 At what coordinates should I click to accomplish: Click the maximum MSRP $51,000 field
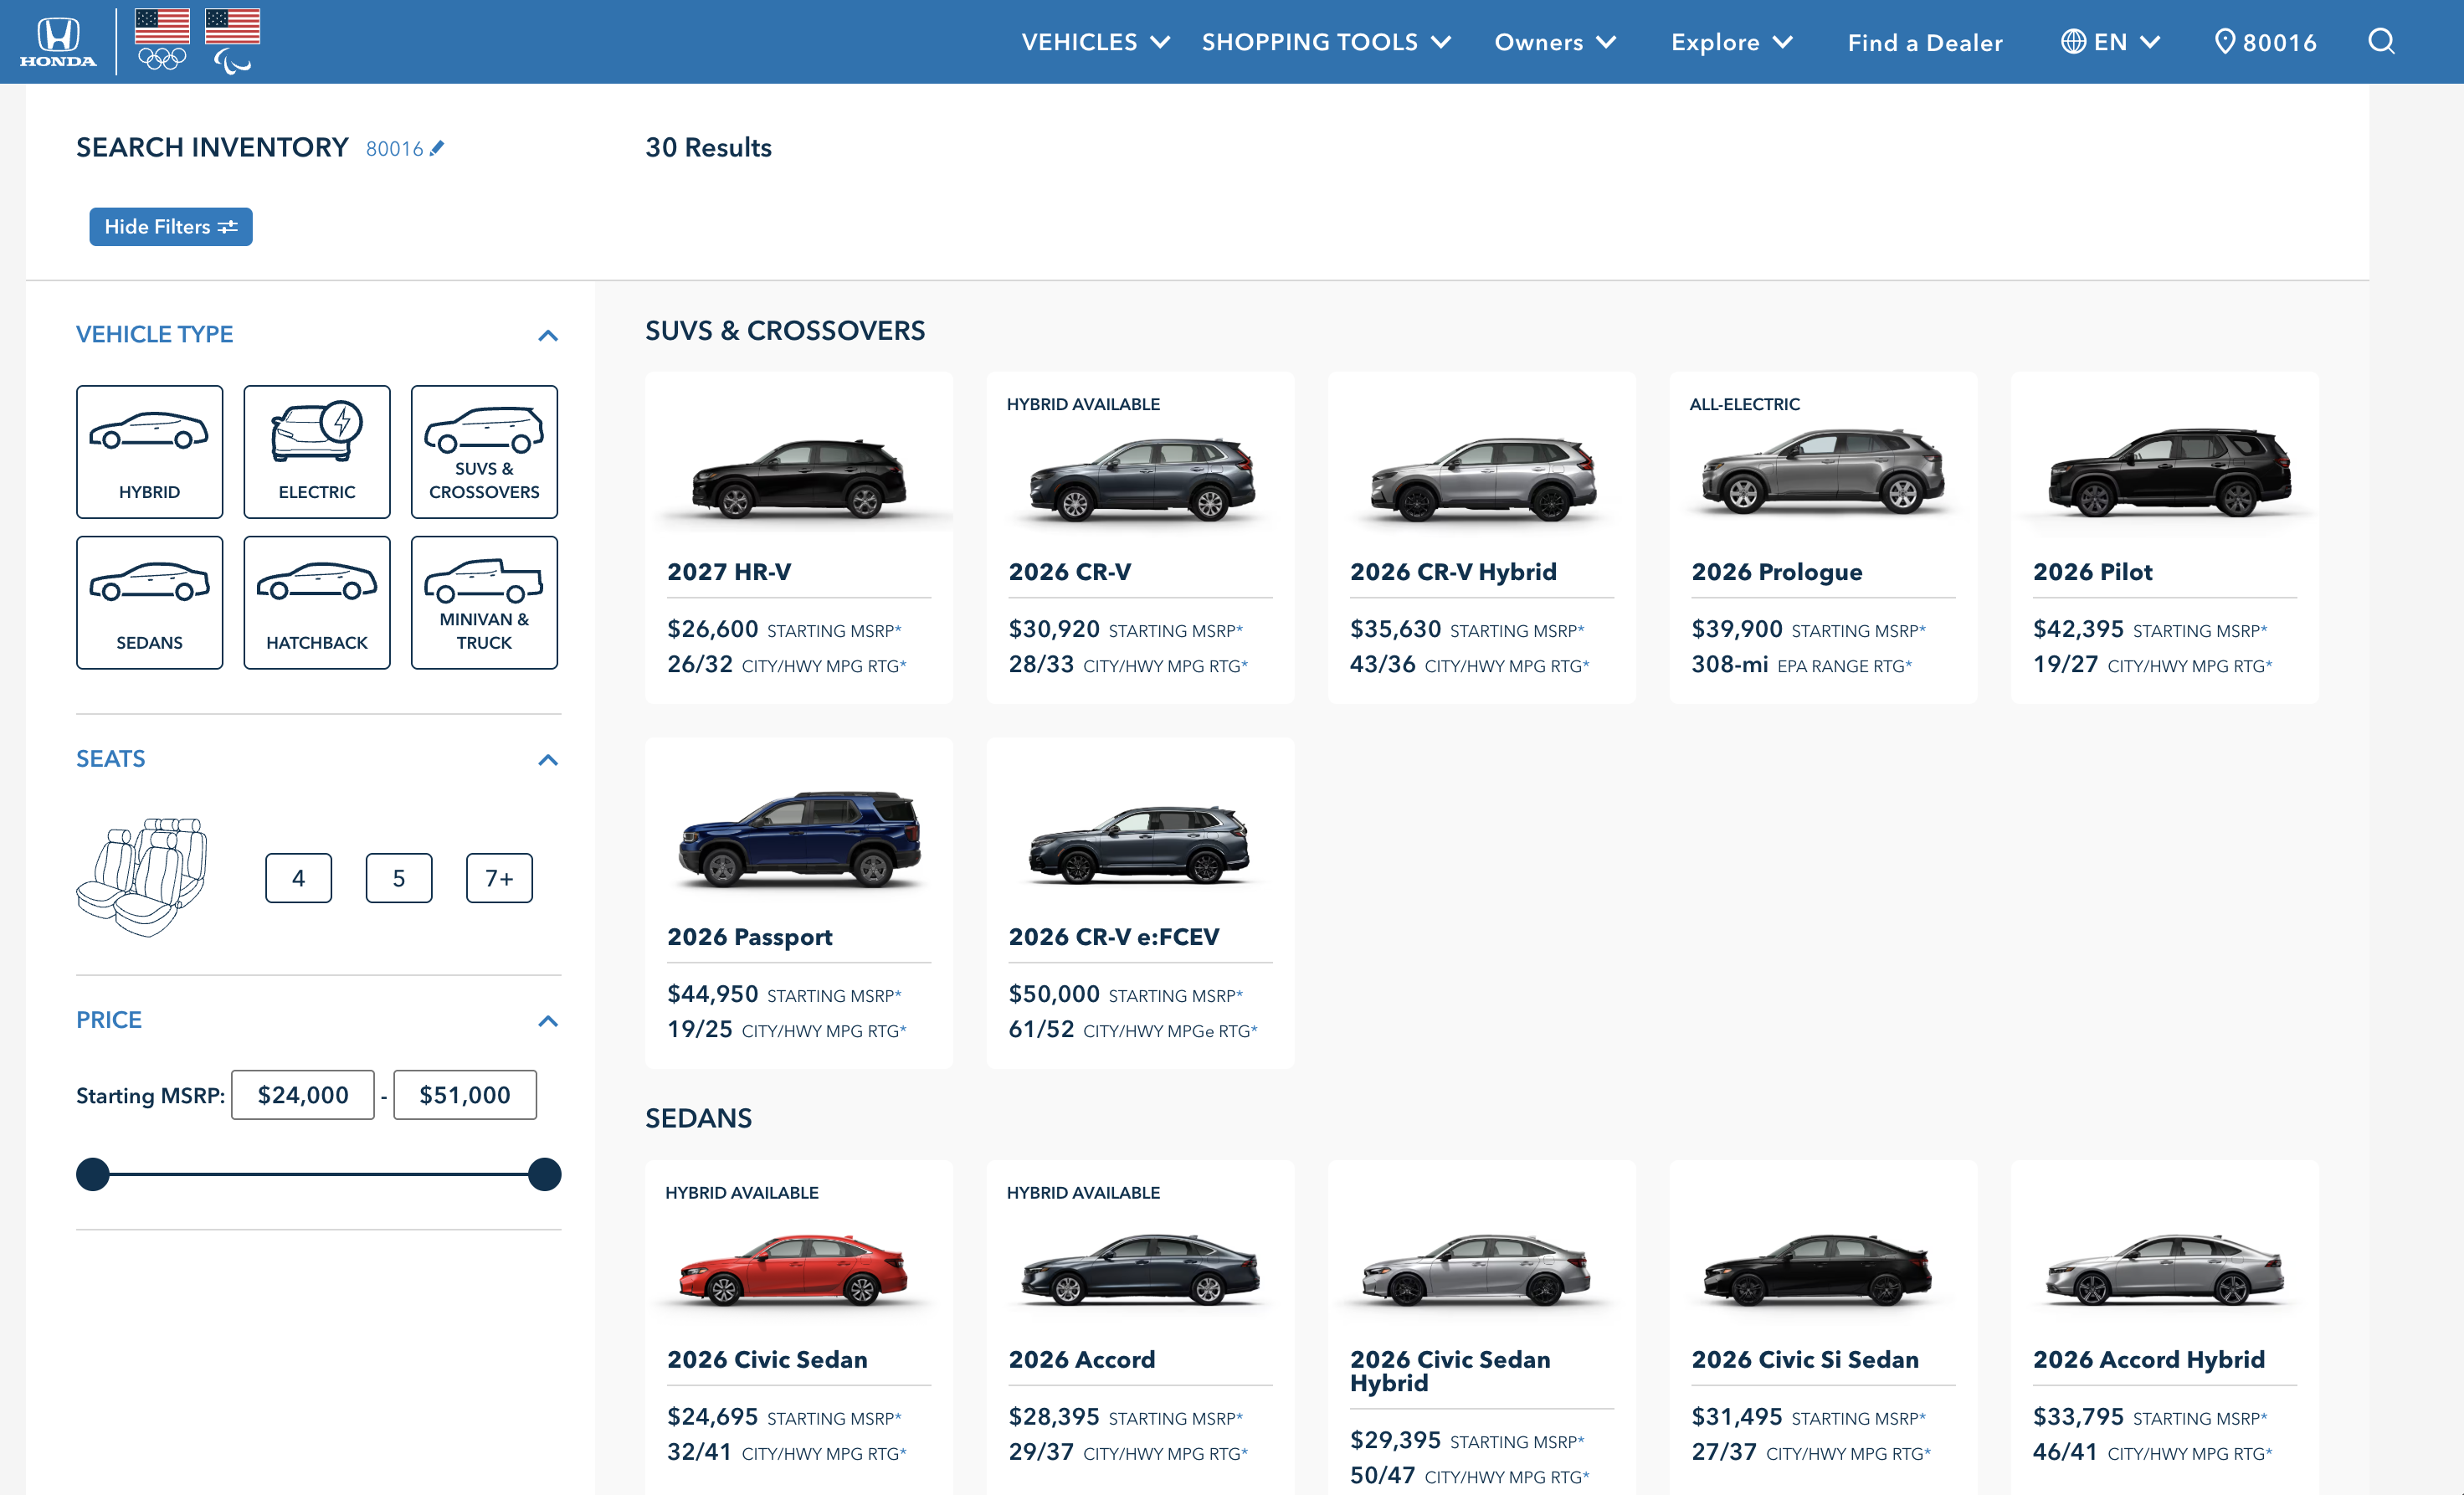pos(465,1095)
